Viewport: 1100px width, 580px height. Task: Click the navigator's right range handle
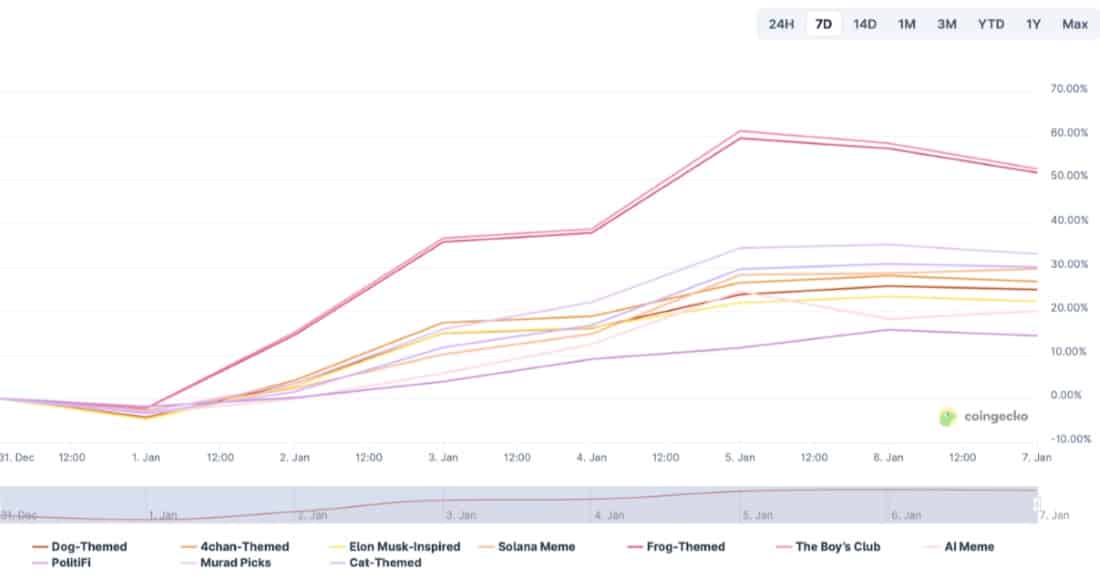pyautogui.click(x=1037, y=504)
